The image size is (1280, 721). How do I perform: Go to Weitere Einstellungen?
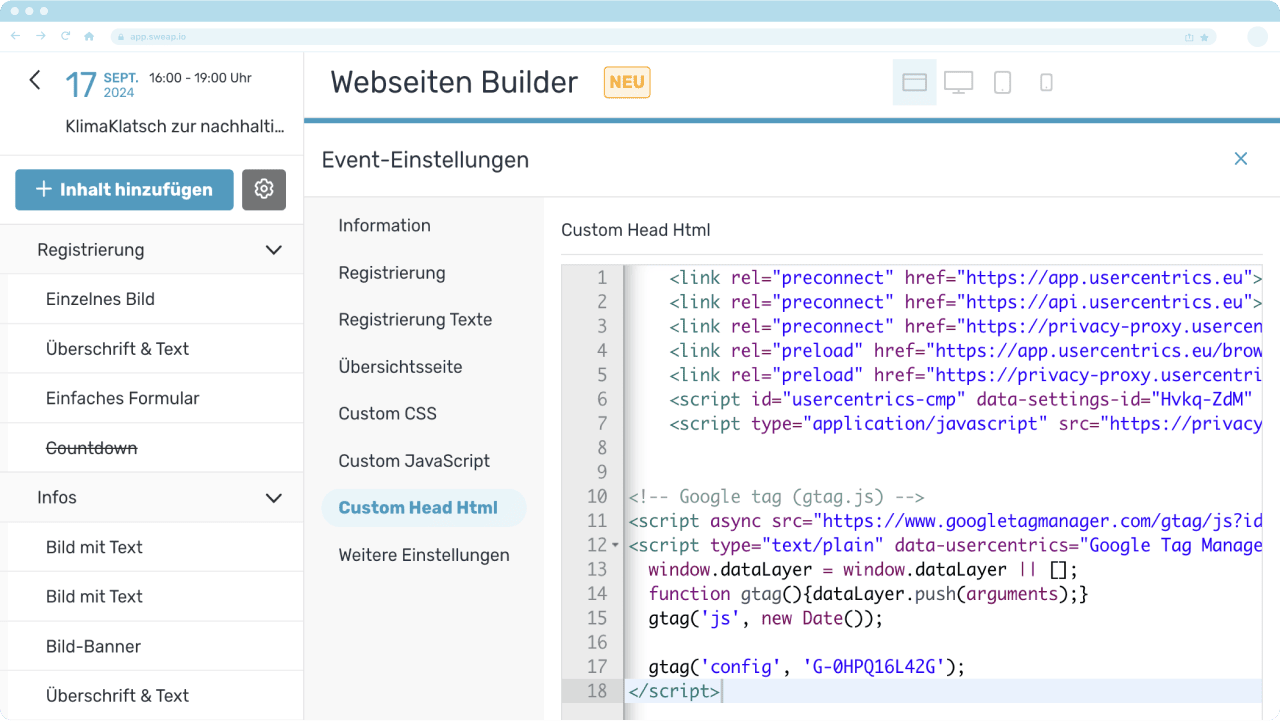tap(423, 555)
